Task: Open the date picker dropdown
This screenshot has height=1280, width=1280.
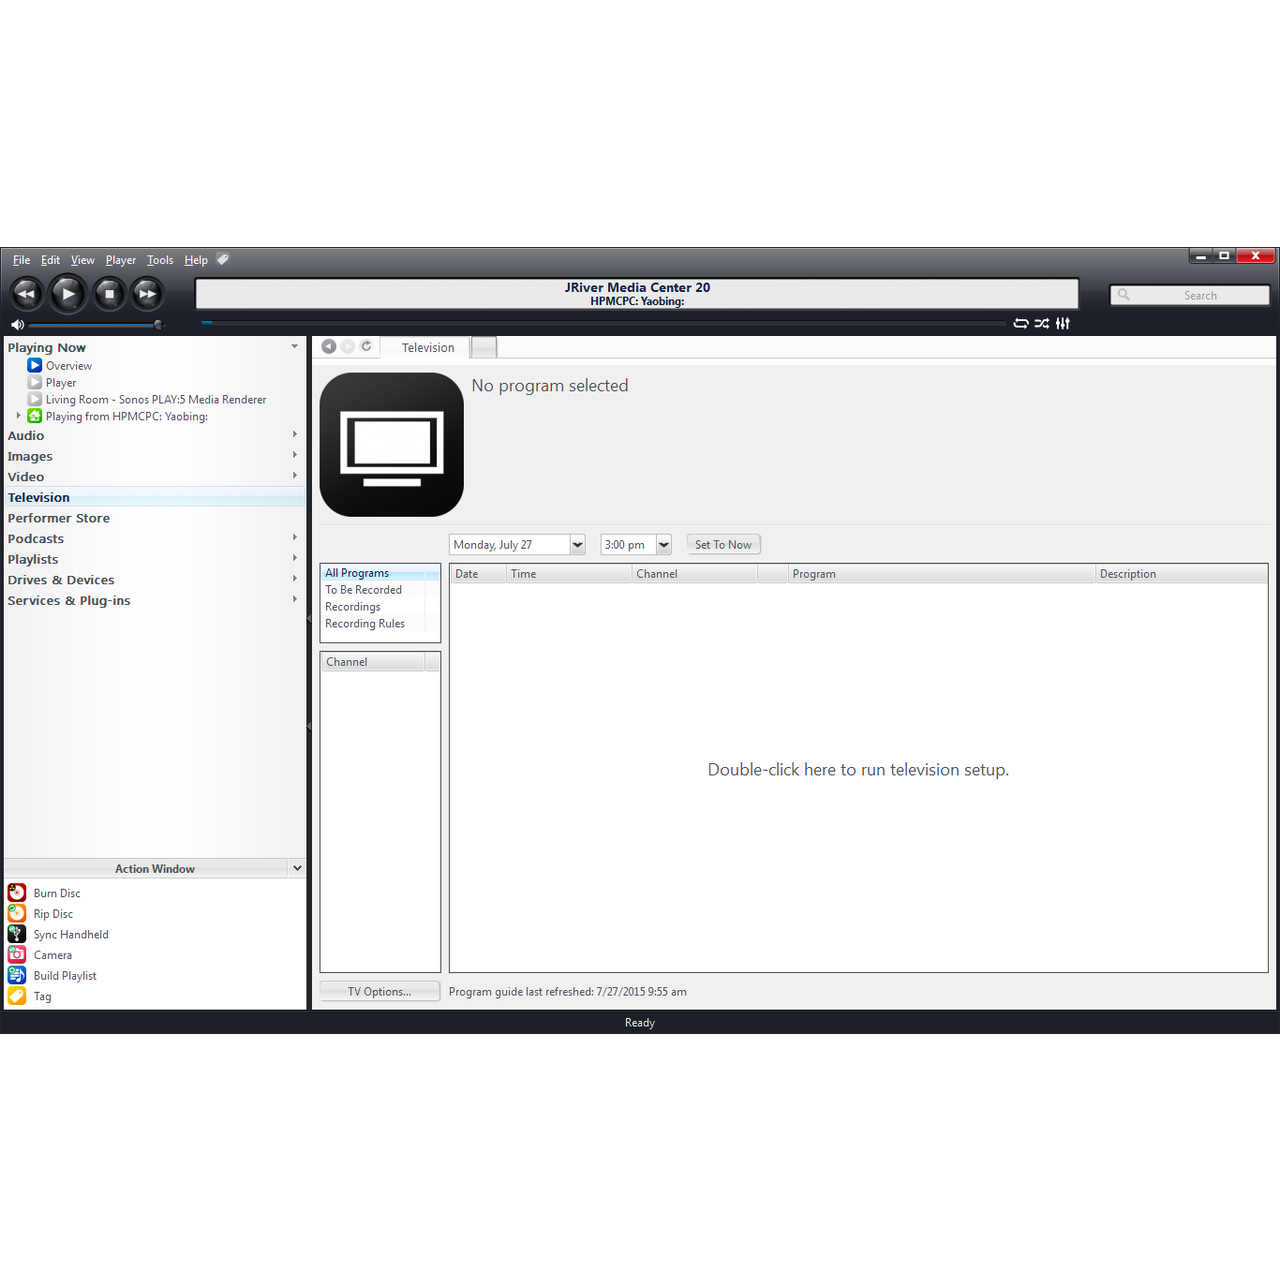Action: [x=577, y=544]
